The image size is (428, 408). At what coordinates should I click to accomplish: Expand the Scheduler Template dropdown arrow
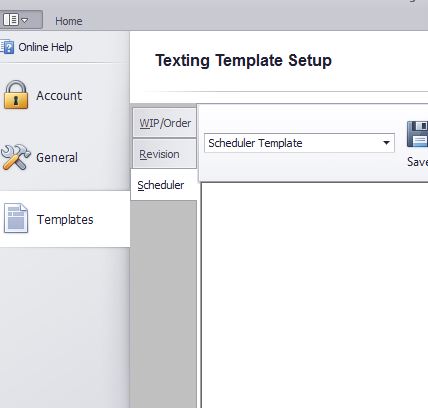click(x=386, y=143)
